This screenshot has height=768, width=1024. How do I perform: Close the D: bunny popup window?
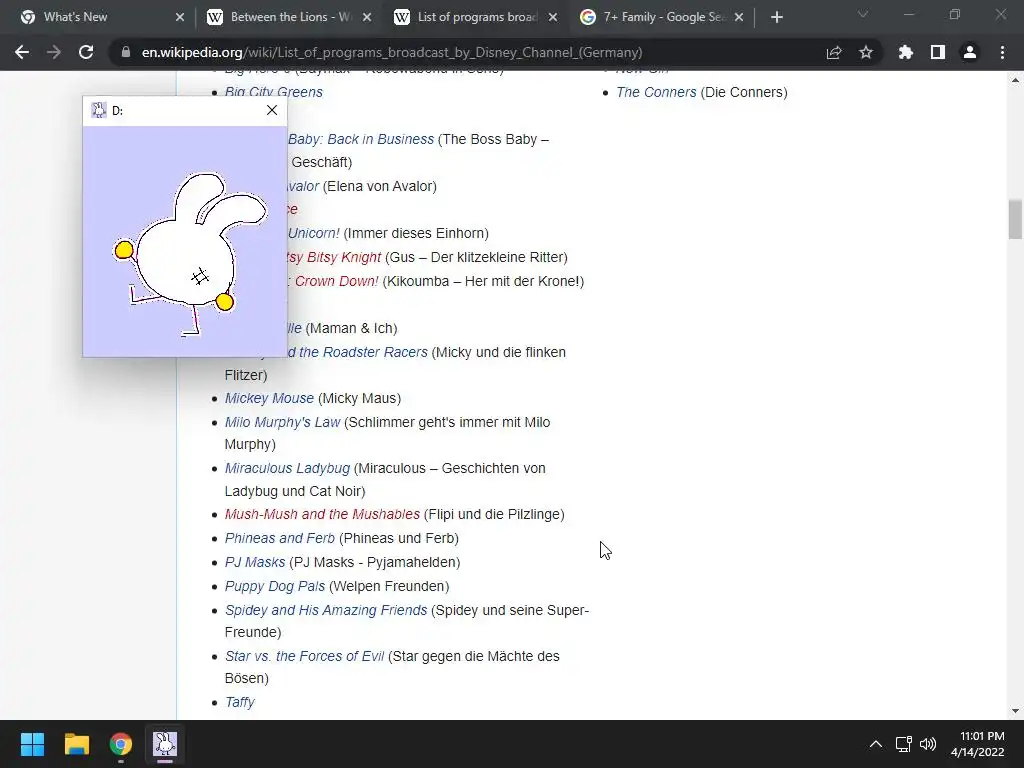coord(272,110)
